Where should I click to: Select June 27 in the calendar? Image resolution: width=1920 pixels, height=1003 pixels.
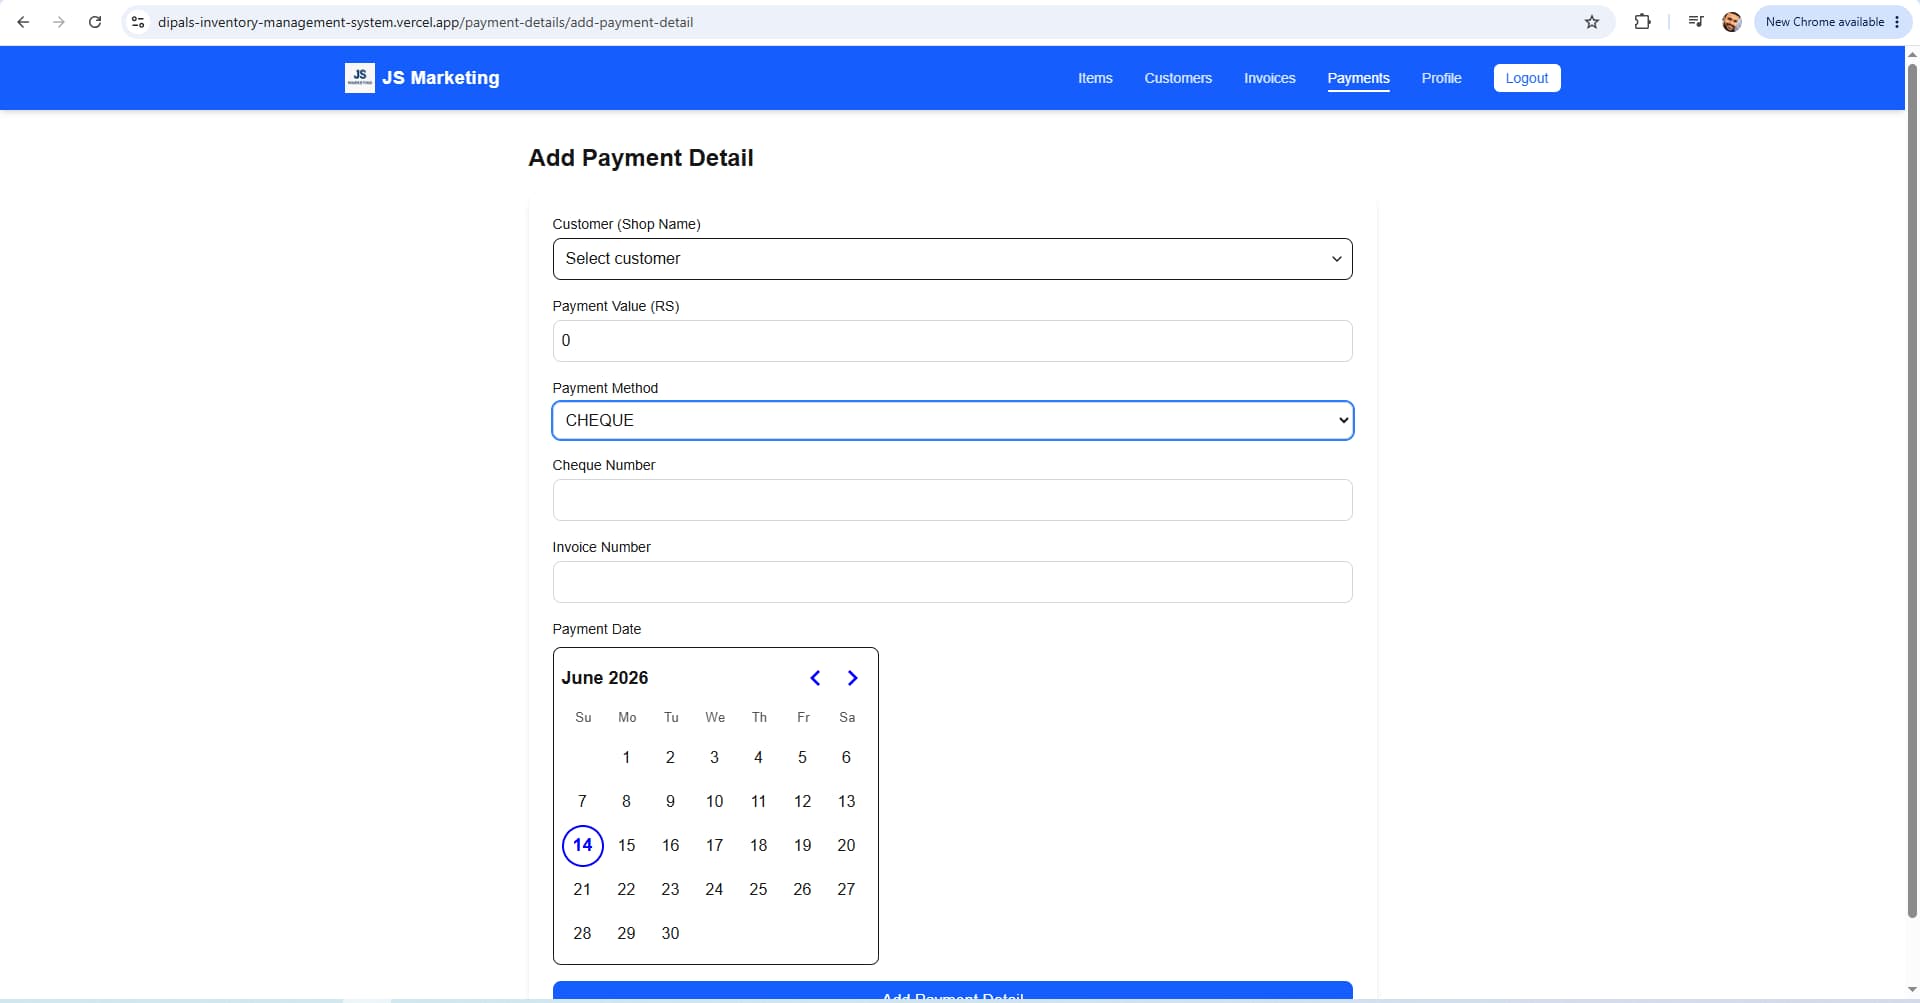coord(846,890)
